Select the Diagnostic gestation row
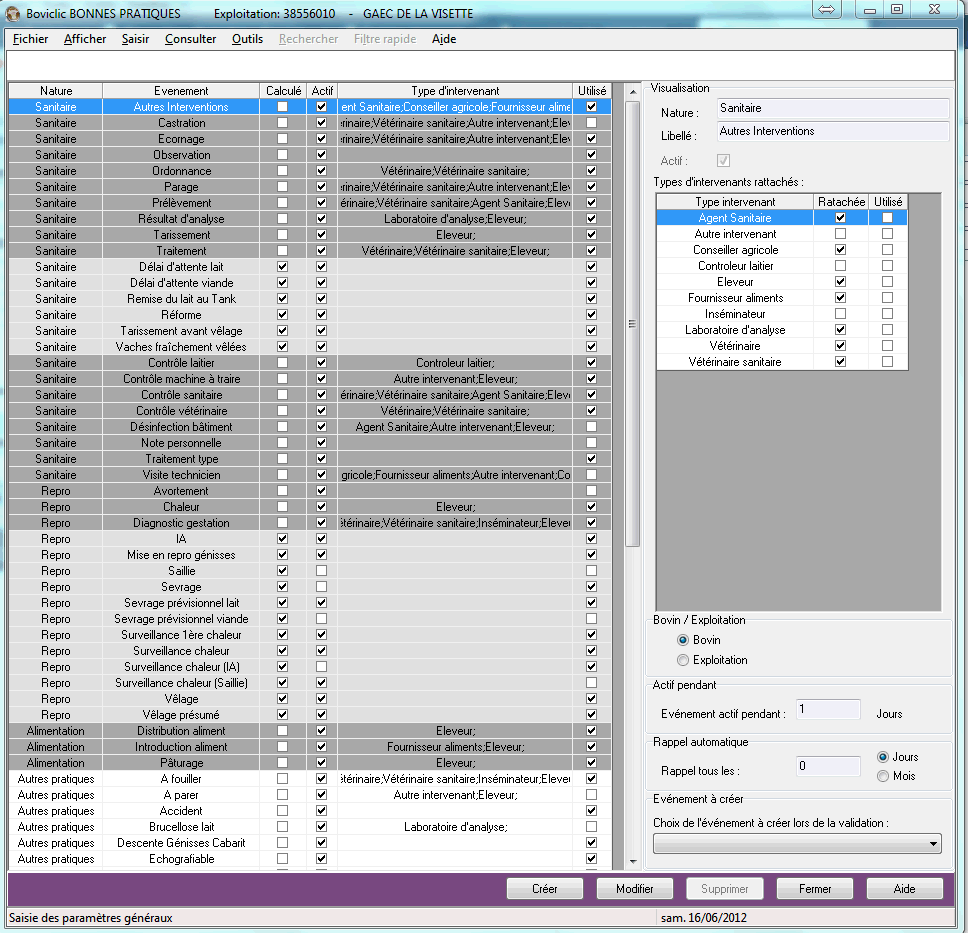 pos(310,523)
